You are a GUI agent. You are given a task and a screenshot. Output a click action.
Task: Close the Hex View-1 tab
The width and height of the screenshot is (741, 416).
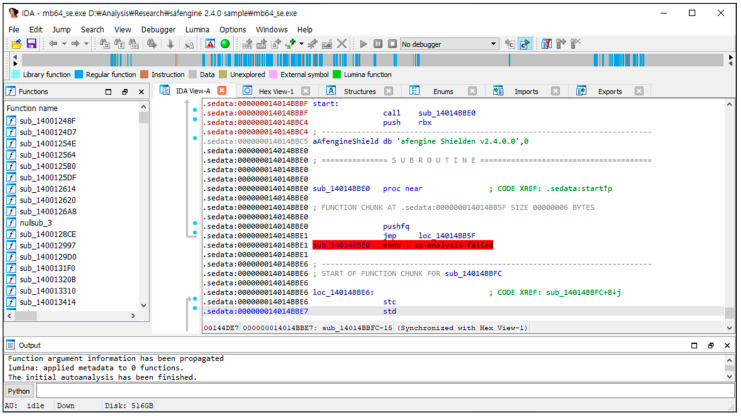click(305, 91)
